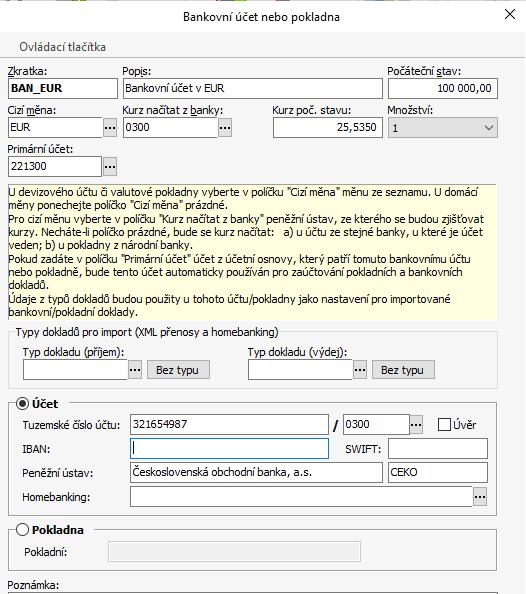
Task: Click the Počáteční stav field 100 000,00
Action: (443, 88)
